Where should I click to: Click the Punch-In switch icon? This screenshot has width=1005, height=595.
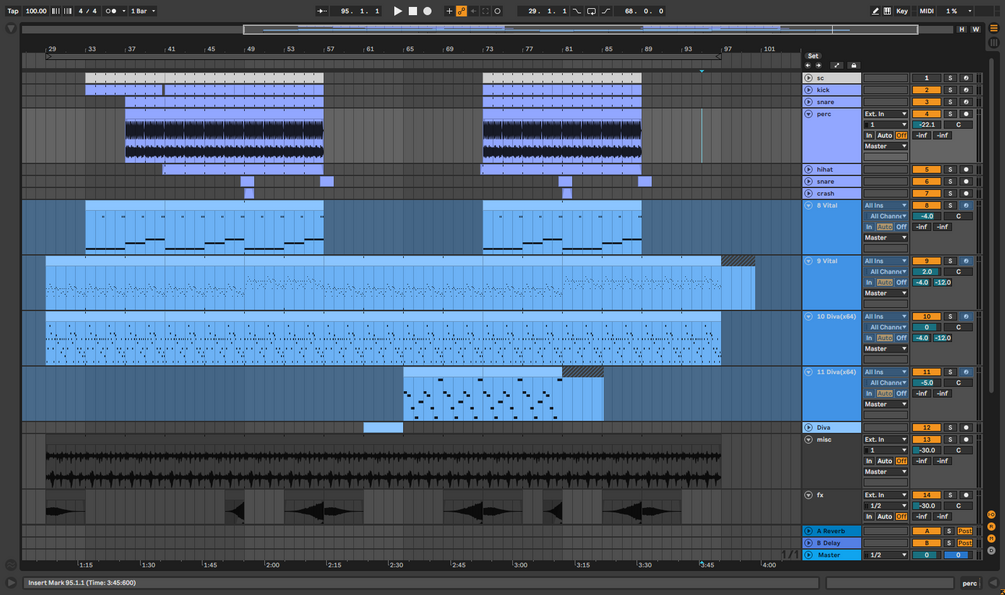(x=577, y=11)
